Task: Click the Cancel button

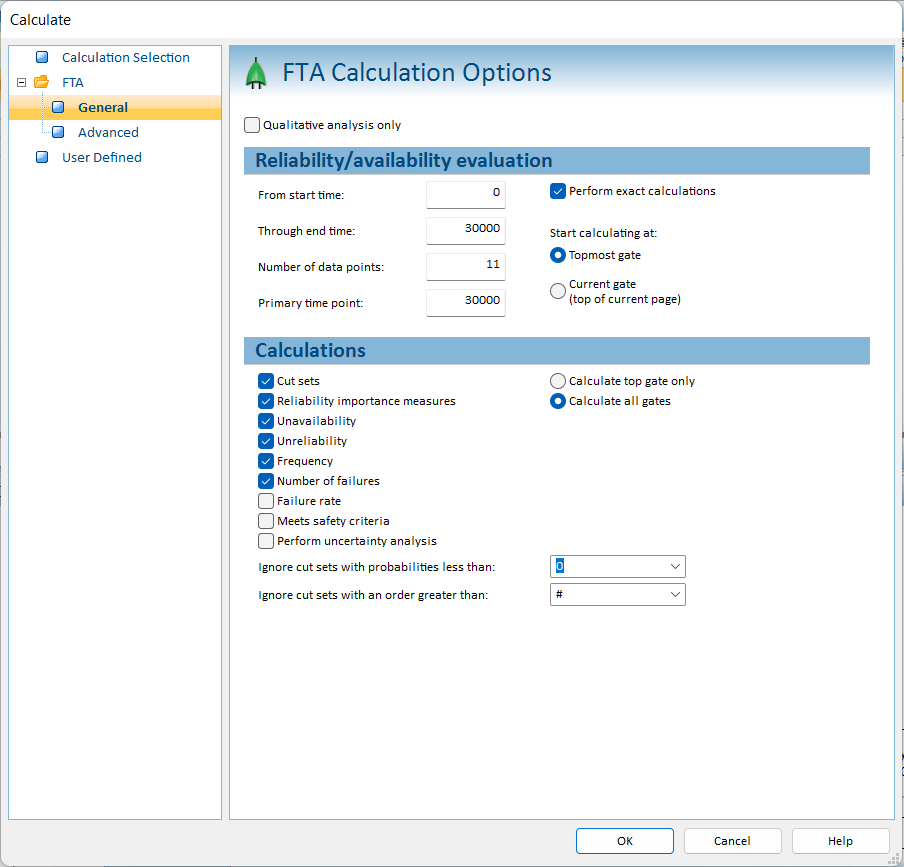Action: [732, 841]
